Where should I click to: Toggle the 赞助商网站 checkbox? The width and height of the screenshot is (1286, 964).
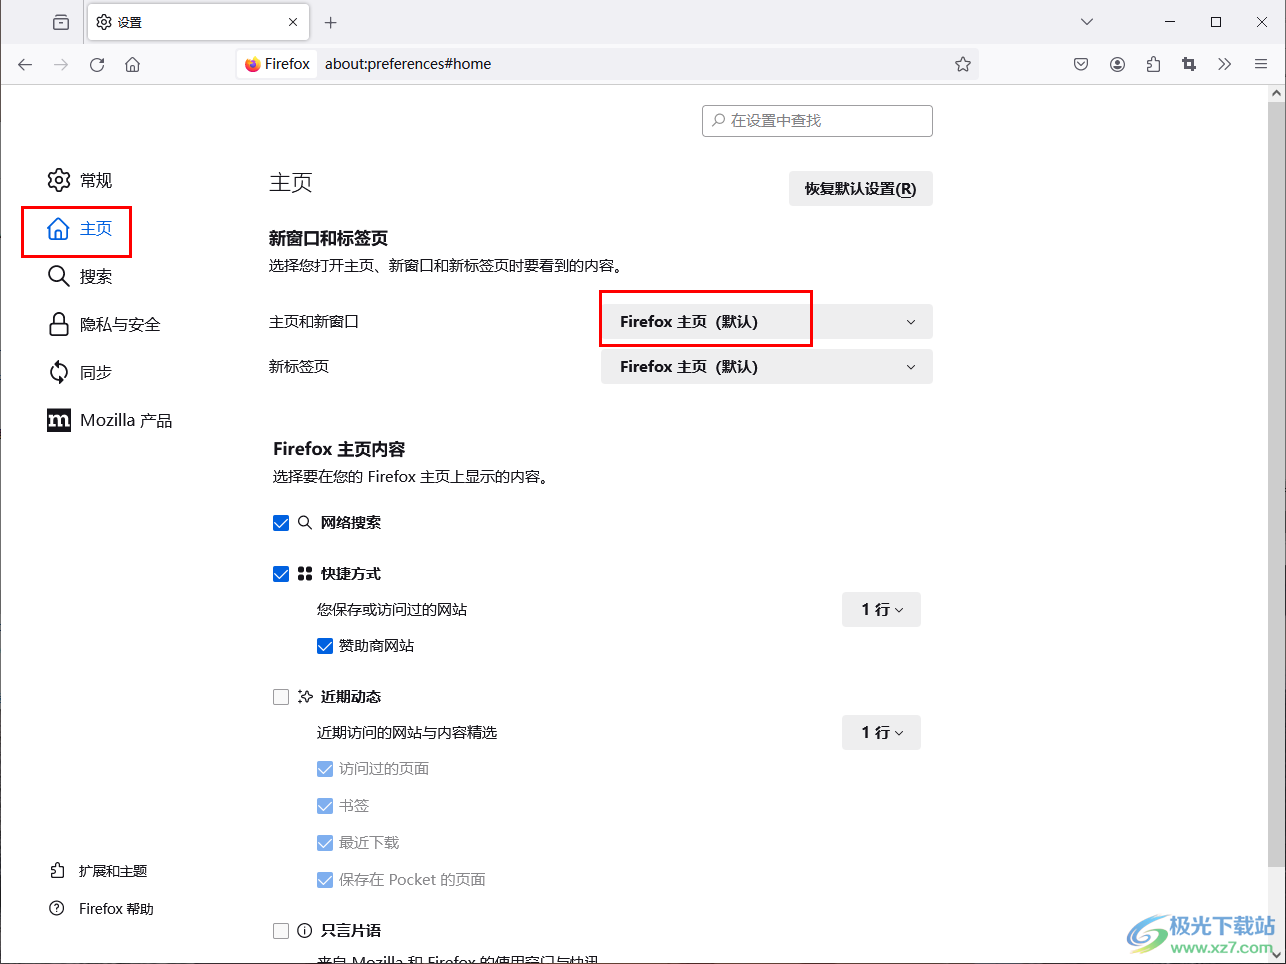coord(325,646)
